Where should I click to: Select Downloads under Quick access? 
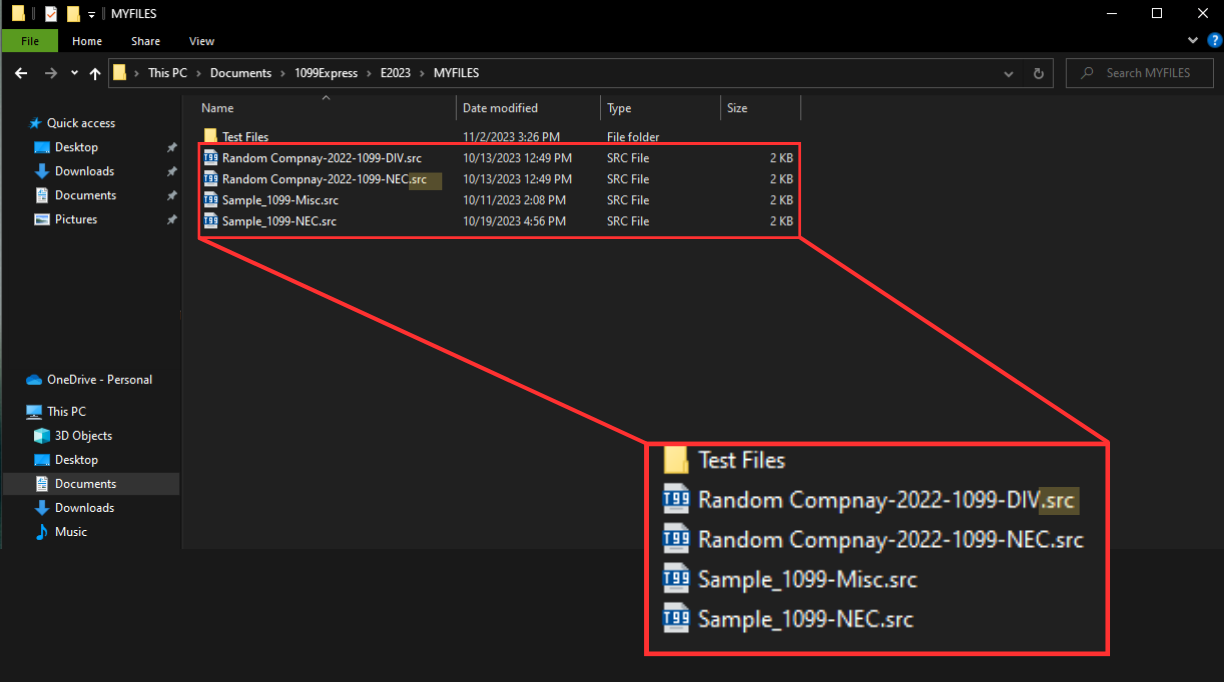pyautogui.click(x=84, y=171)
